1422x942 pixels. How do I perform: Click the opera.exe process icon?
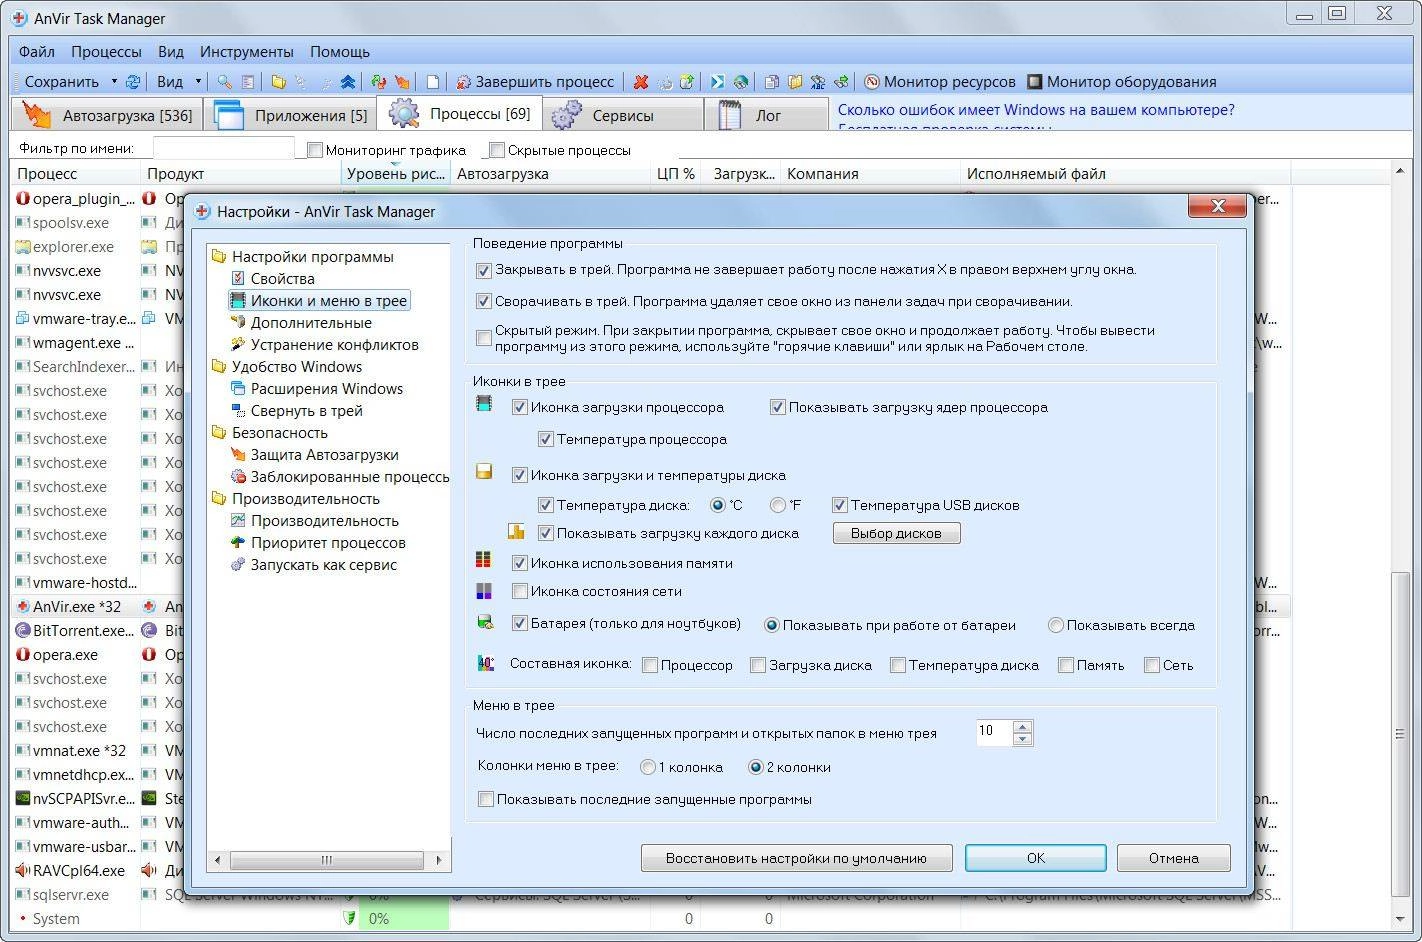[x=23, y=655]
